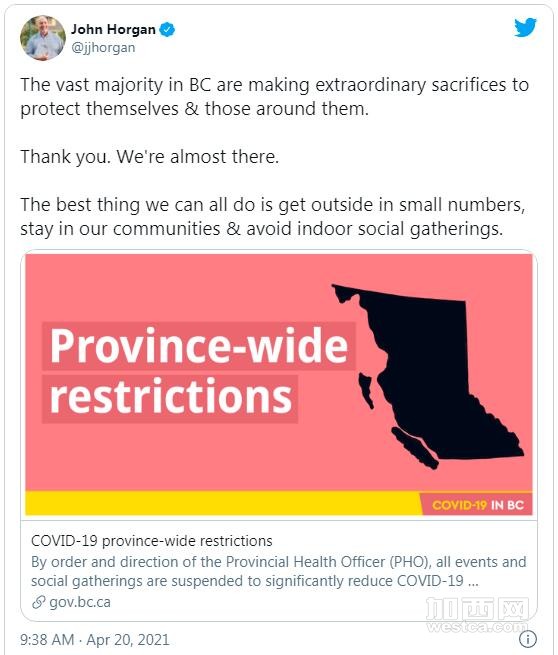Open the tweet info icon
The height and width of the screenshot is (655, 558).
(x=528, y=639)
